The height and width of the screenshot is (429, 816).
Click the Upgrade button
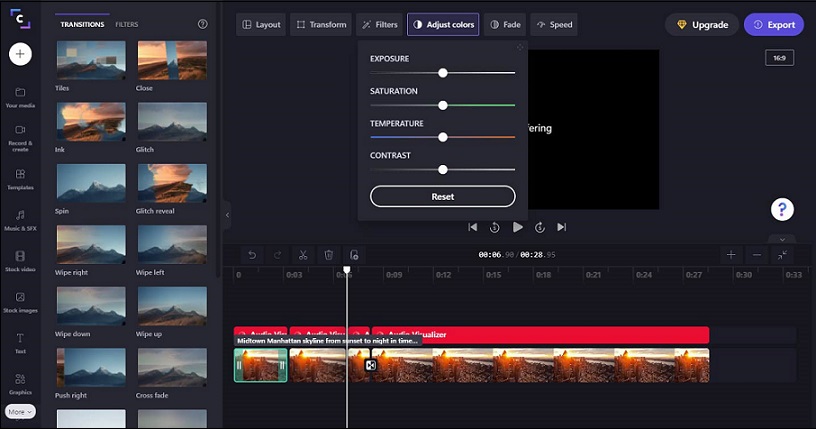[x=702, y=24]
